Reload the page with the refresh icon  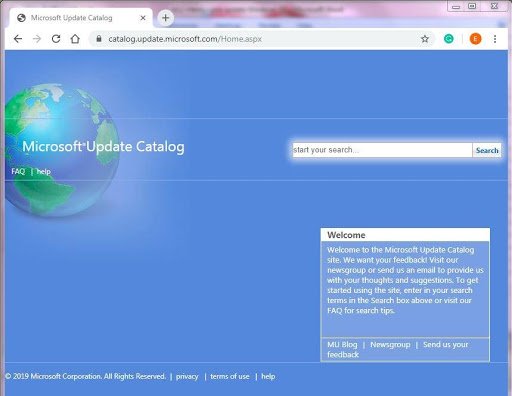[56, 39]
